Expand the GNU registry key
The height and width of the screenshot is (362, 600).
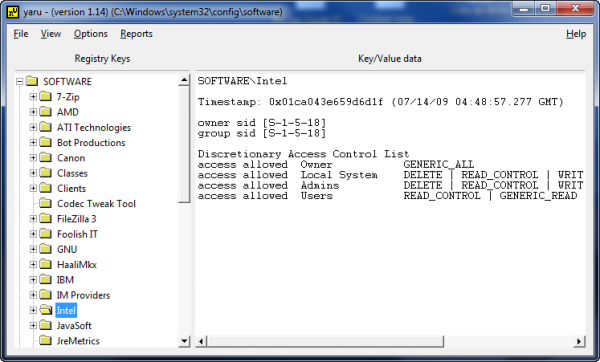pos(33,249)
